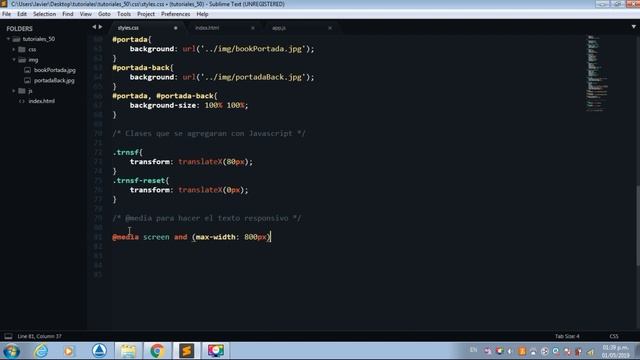This screenshot has width=640, height=360.
Task: Open the Find menu
Action: pos(68,14)
